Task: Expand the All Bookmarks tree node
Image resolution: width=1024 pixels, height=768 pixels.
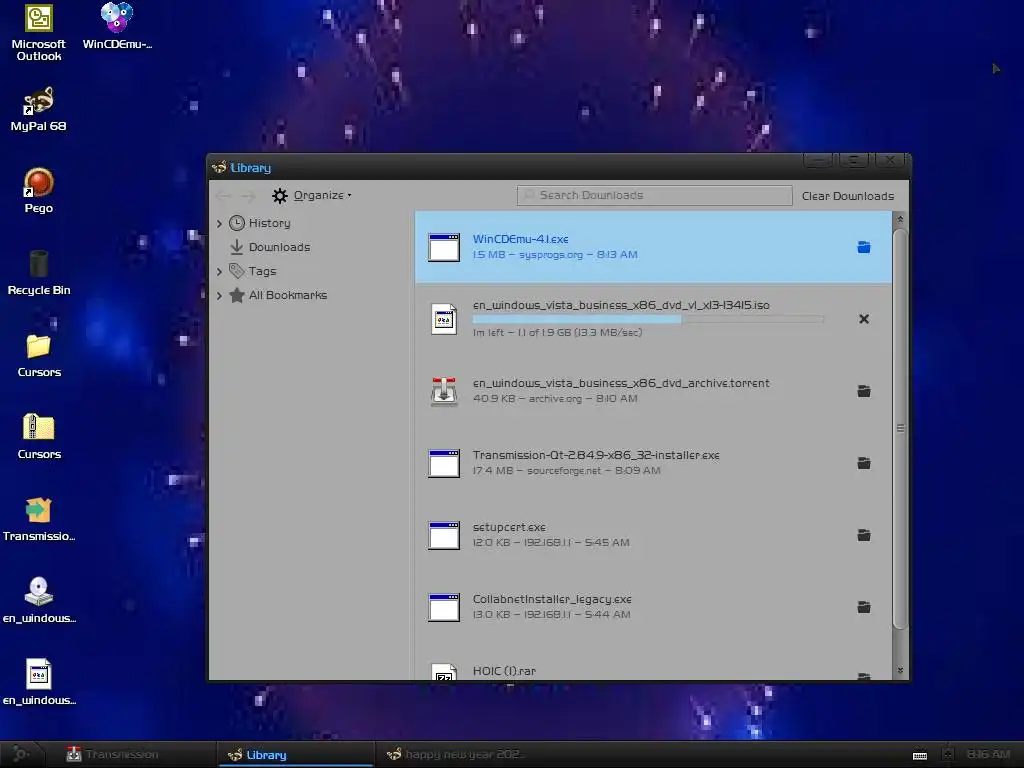Action: click(x=219, y=295)
